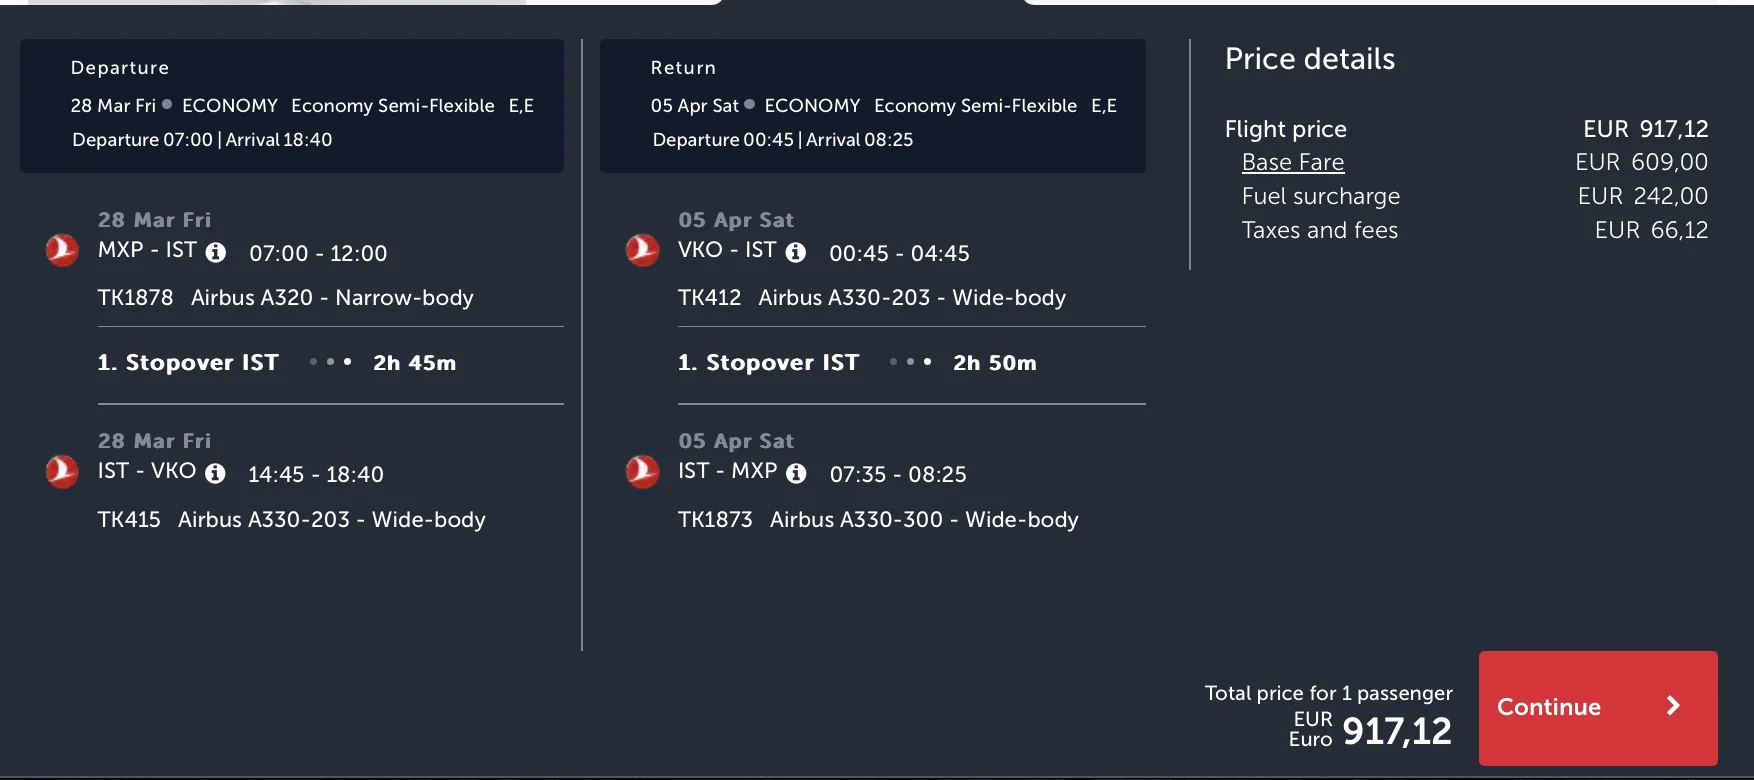
Task: Click info icon next to MXP - IST
Action: pos(215,253)
